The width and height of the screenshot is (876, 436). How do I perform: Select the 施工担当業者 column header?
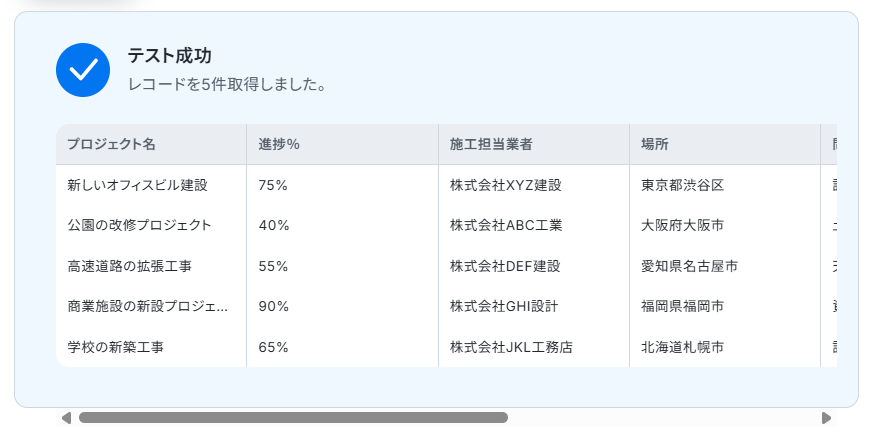(491, 144)
